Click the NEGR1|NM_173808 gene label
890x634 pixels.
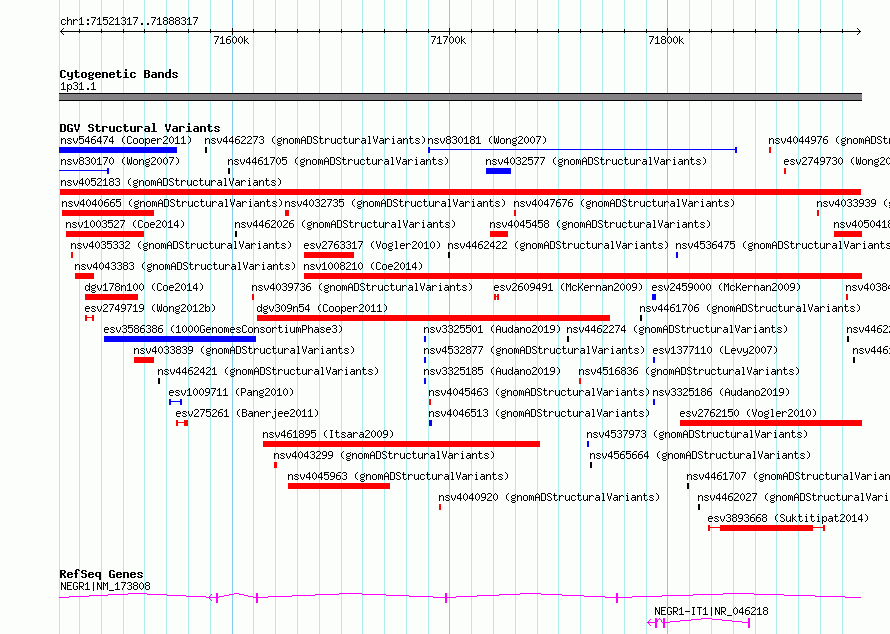(x=106, y=586)
